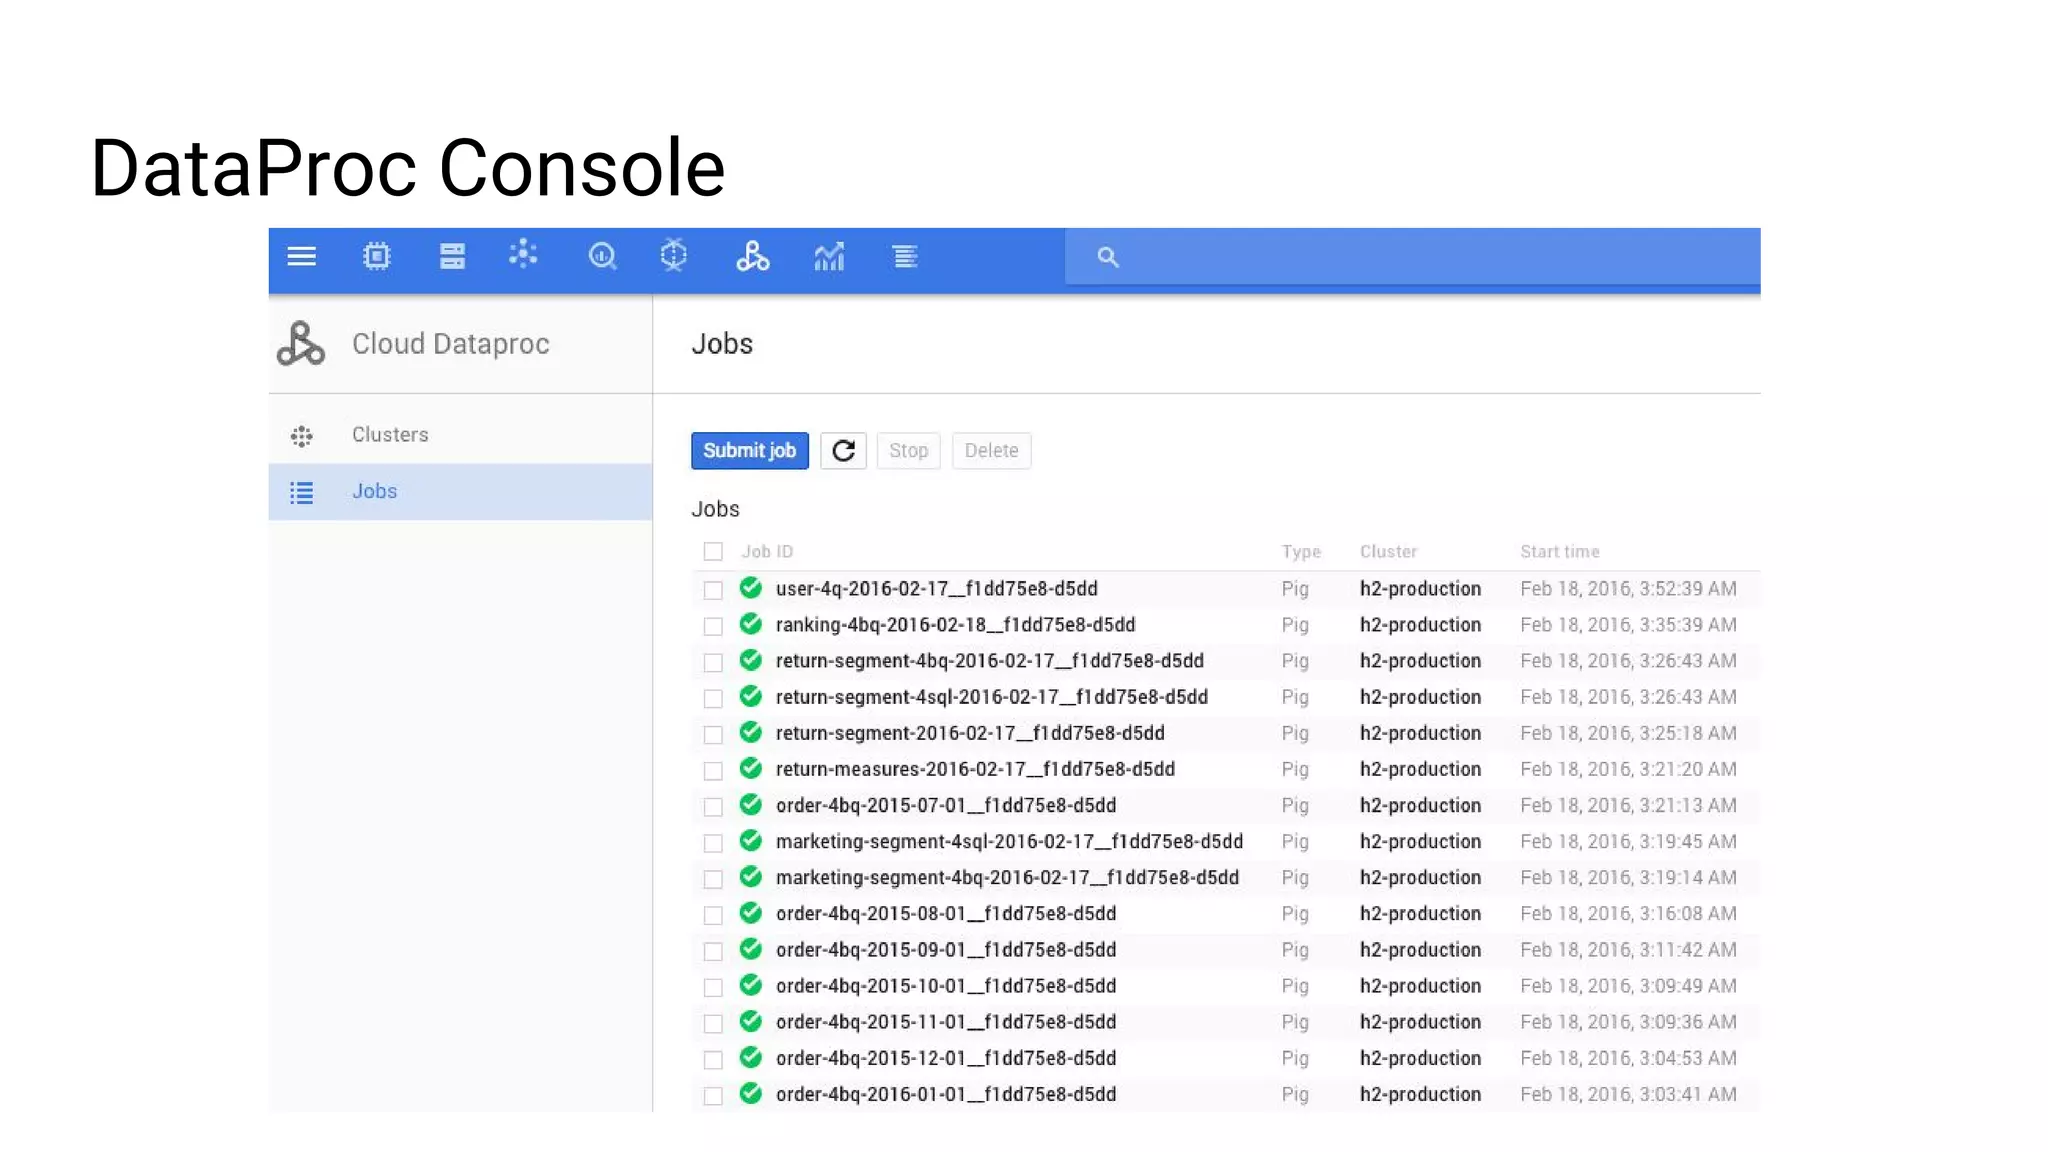Image resolution: width=2048 pixels, height=1152 pixels.
Task: Check the ranking-4bq-2016-02-18 job checkbox
Action: pos(713,626)
